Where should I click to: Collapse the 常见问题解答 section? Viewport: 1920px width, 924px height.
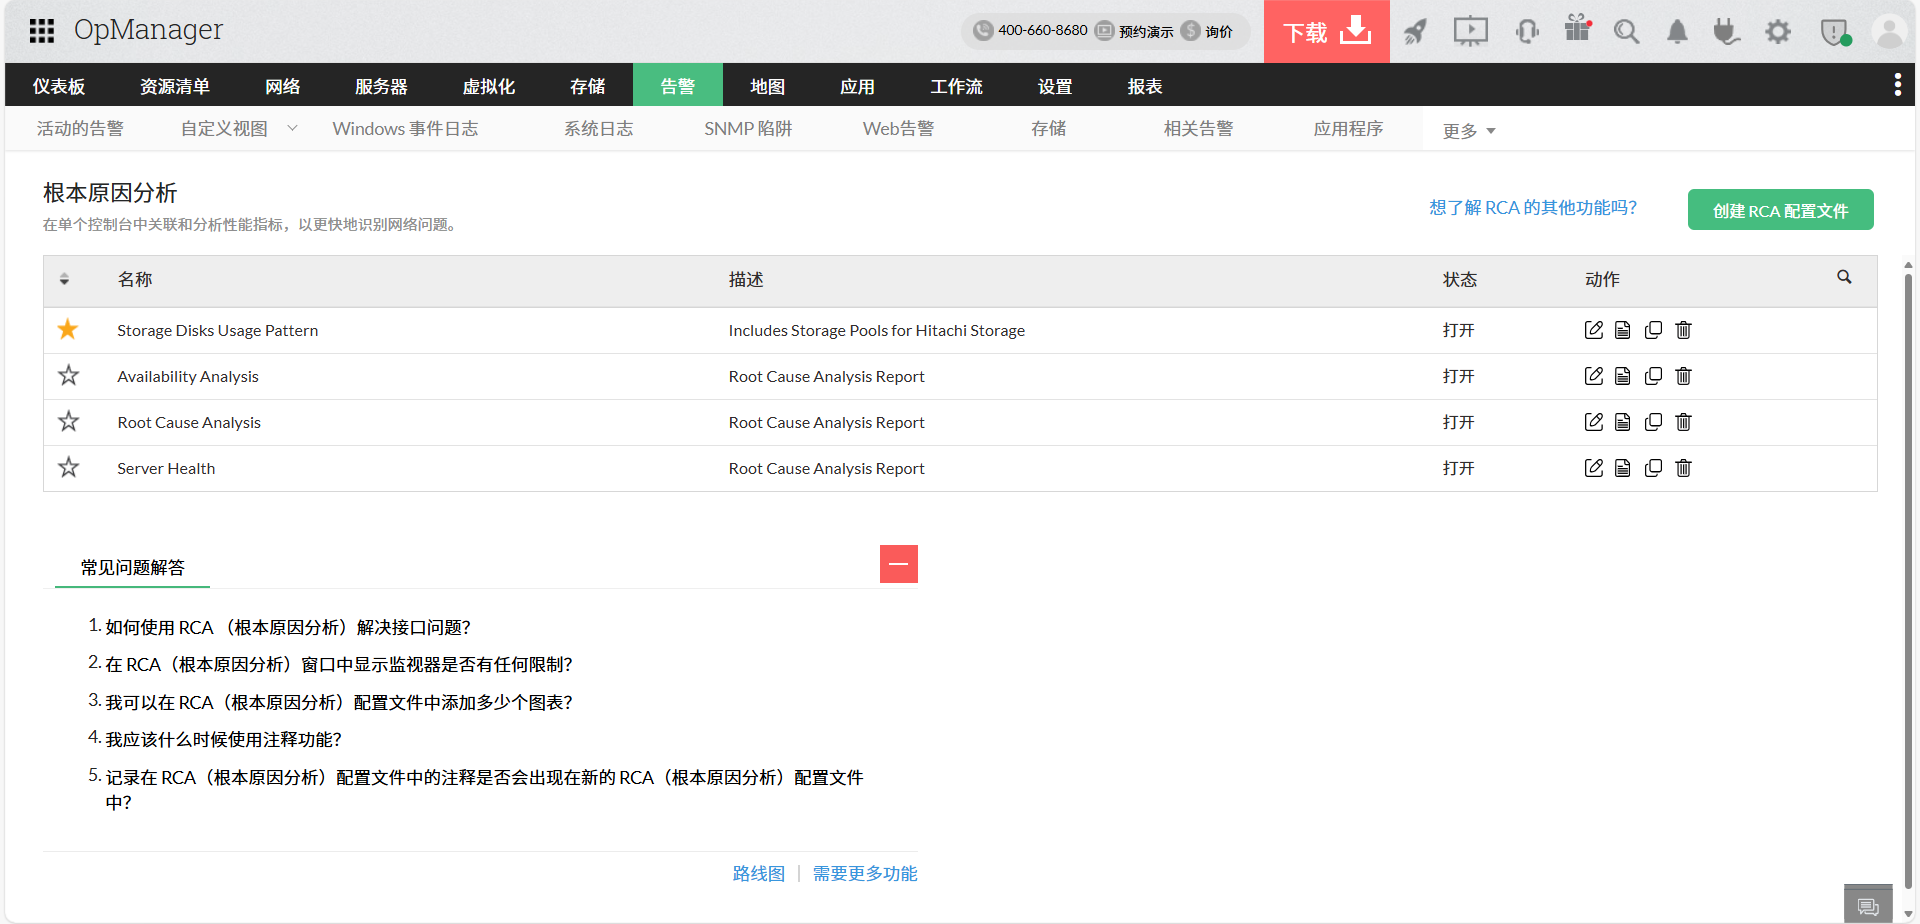[x=898, y=564]
